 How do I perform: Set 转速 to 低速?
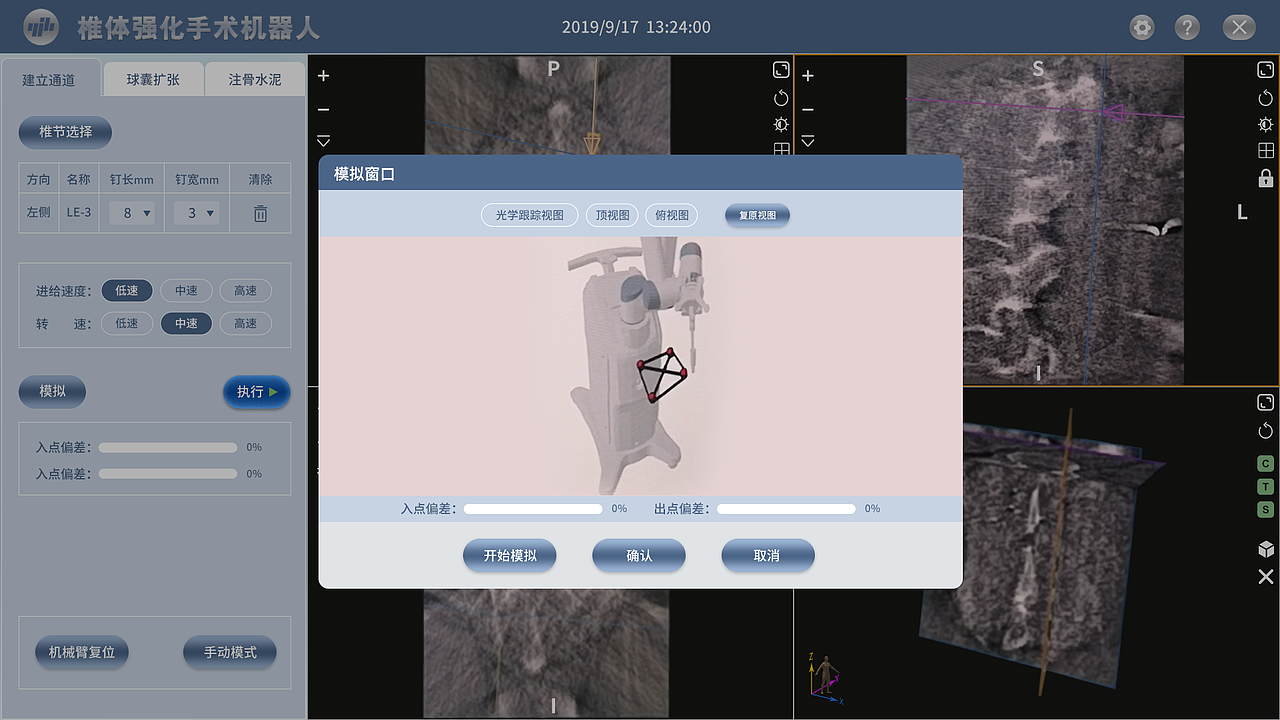coord(127,324)
